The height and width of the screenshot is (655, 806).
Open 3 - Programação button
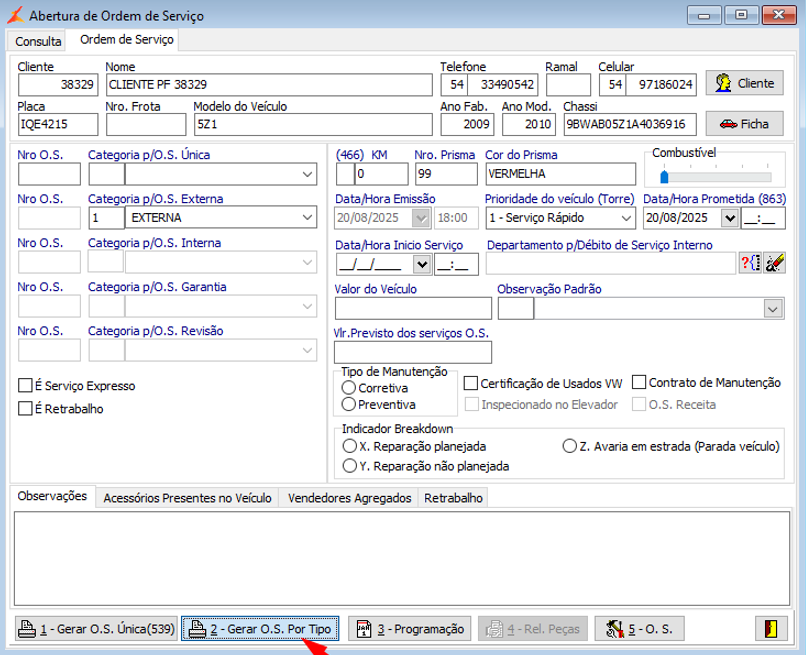(x=410, y=628)
